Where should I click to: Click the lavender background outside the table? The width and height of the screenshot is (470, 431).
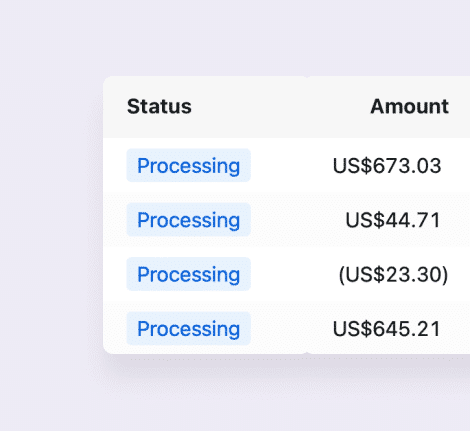[50, 217]
